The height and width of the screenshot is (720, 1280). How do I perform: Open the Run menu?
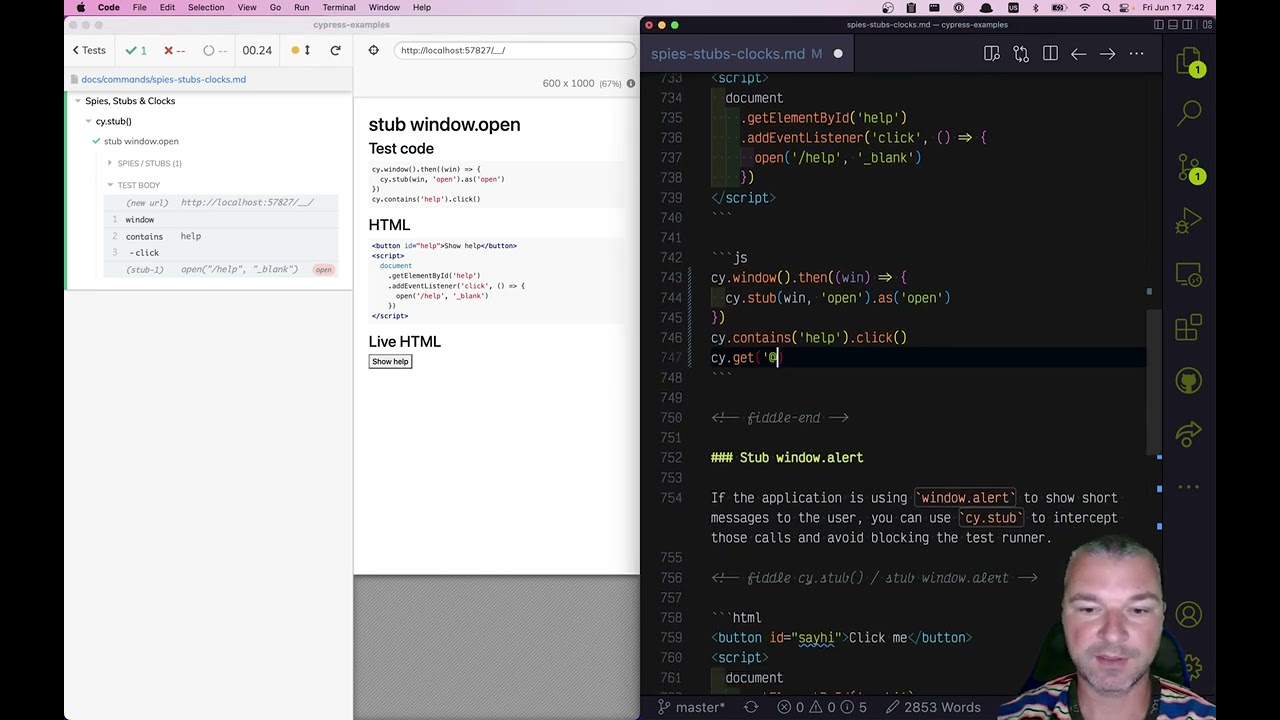(x=301, y=8)
